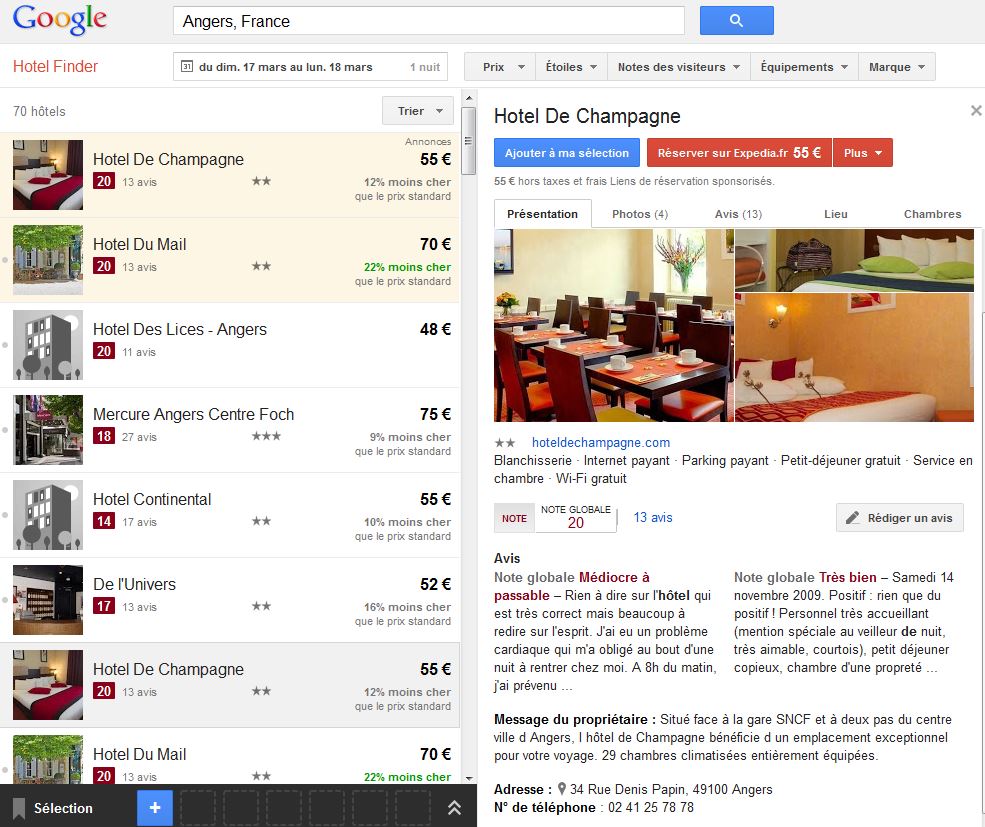Open the hoteldechampagne.com link
985x827 pixels.
(x=601, y=442)
